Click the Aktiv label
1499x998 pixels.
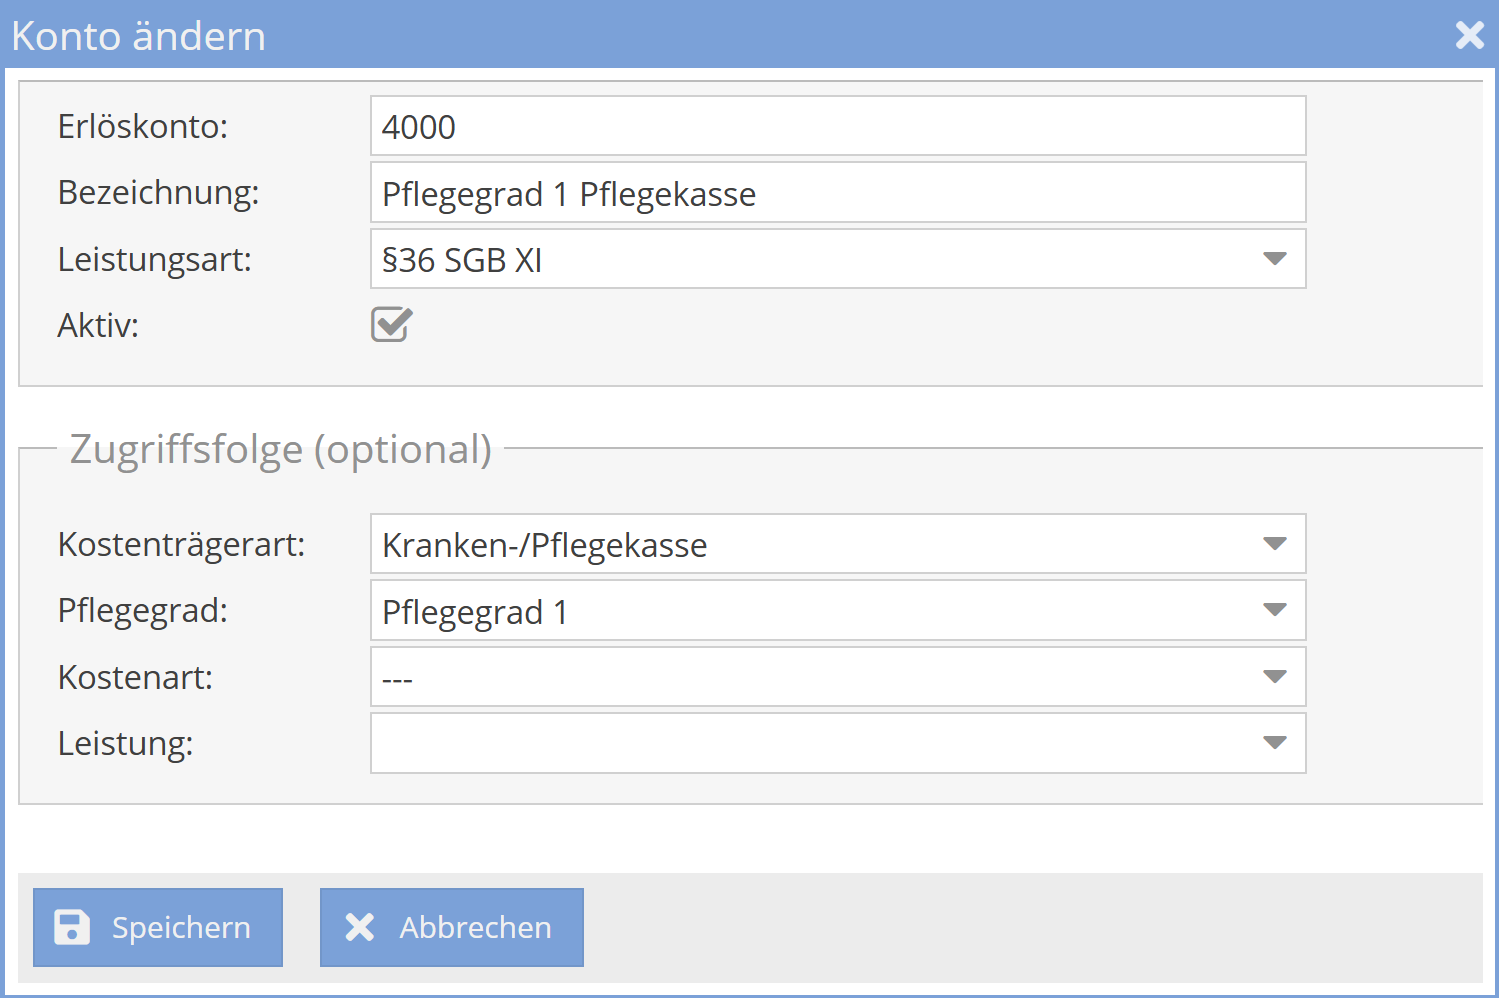click(x=98, y=326)
